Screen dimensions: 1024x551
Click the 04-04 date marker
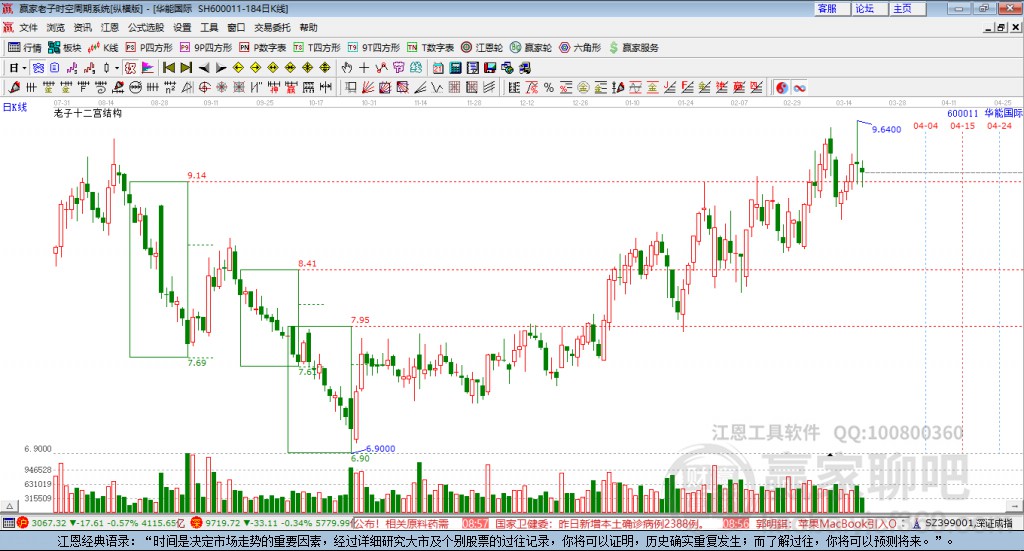[925, 125]
